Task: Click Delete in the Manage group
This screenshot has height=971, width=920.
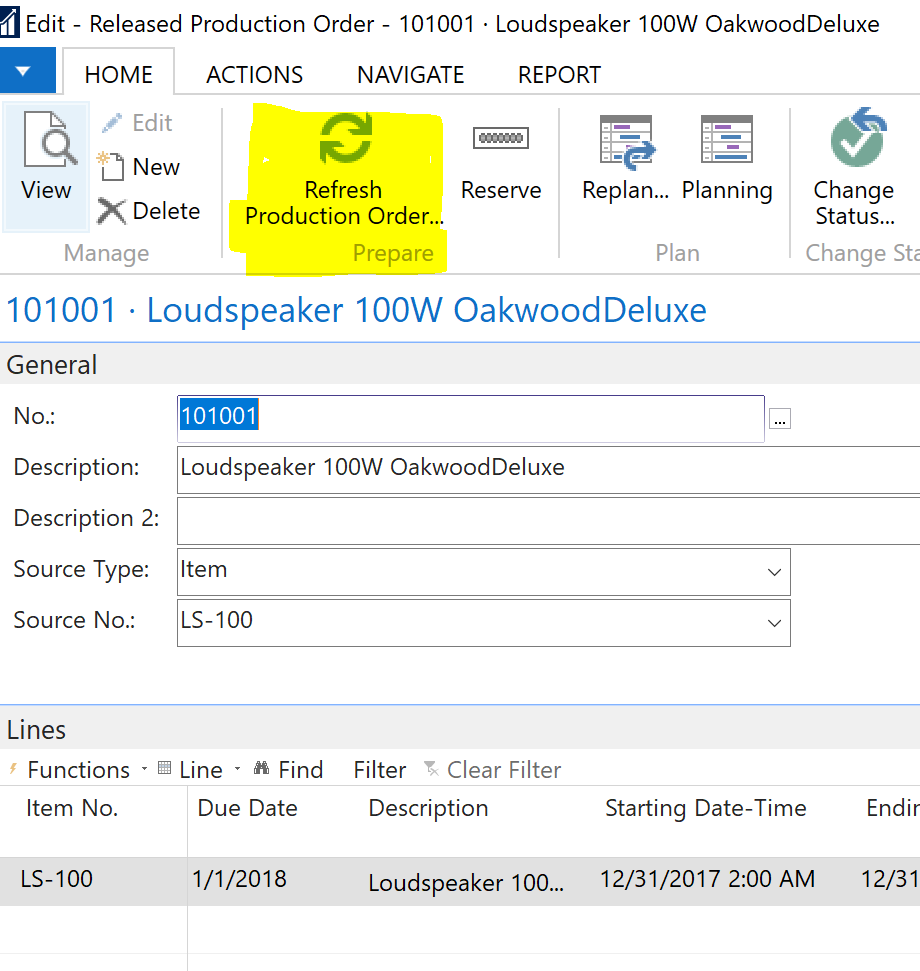Action: click(149, 211)
